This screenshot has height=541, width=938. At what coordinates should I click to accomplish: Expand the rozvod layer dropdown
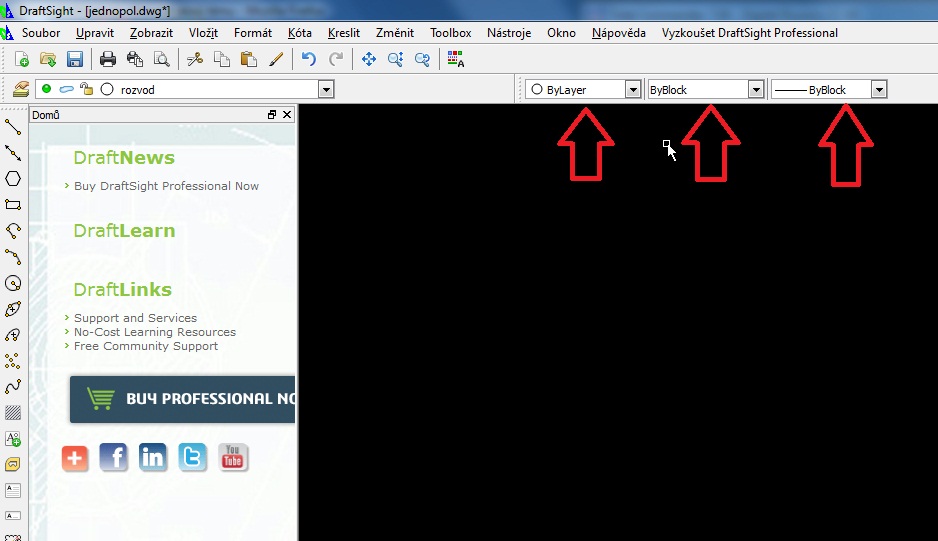(x=325, y=90)
